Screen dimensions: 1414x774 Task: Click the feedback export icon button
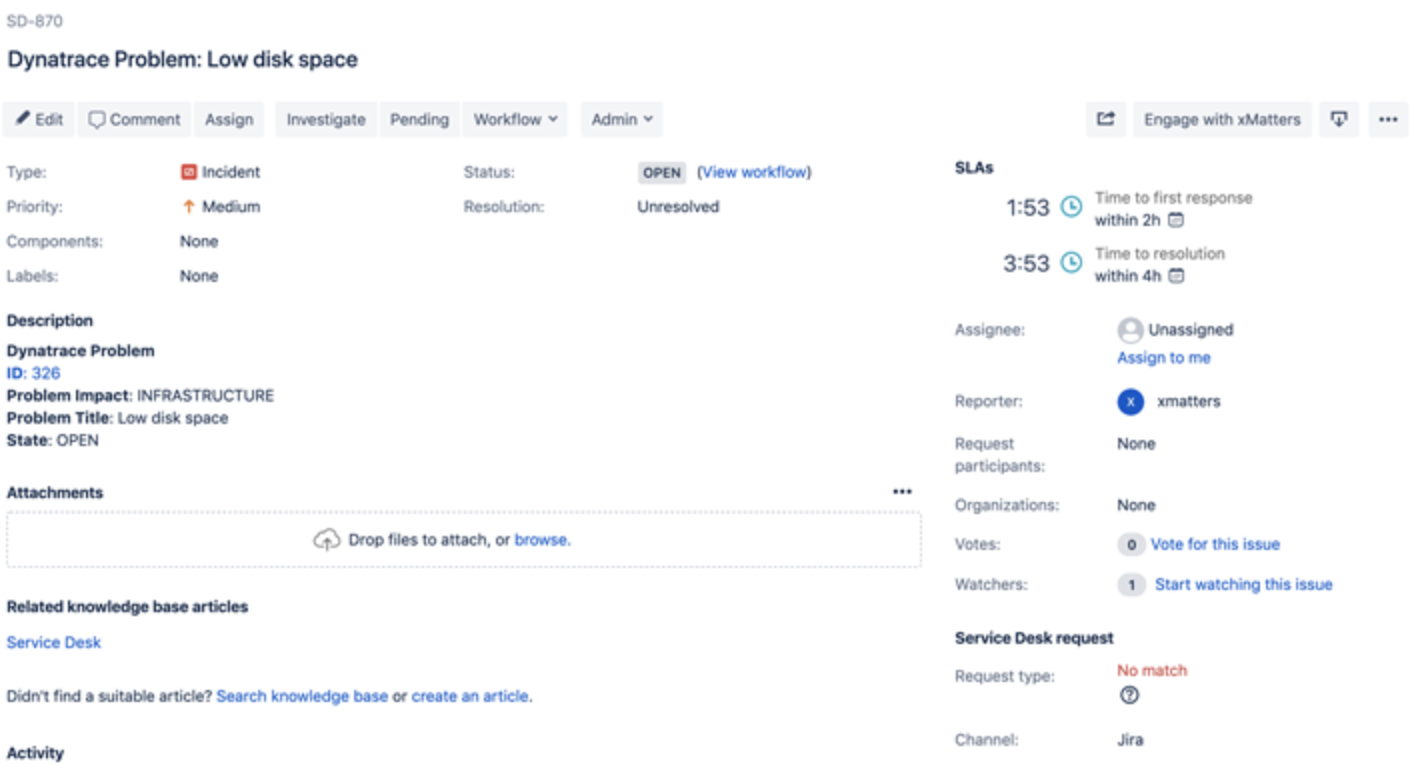coord(1339,119)
